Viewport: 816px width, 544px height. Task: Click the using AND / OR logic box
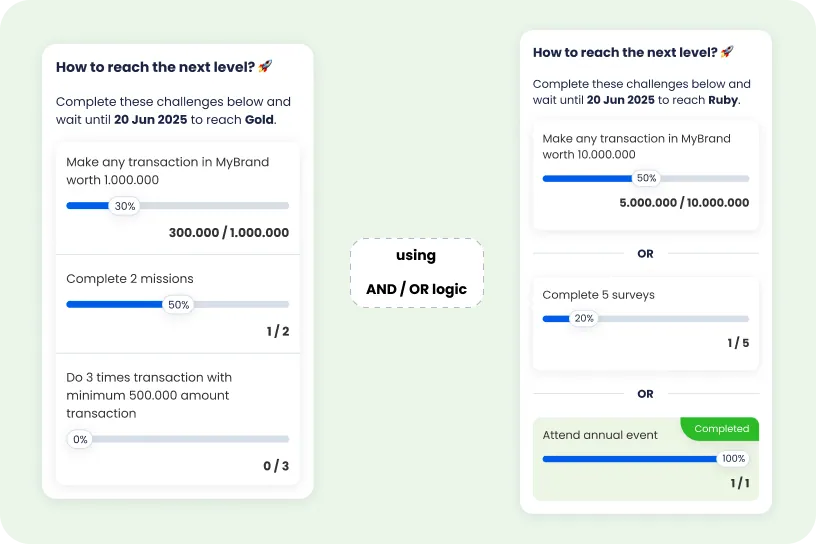(416, 273)
